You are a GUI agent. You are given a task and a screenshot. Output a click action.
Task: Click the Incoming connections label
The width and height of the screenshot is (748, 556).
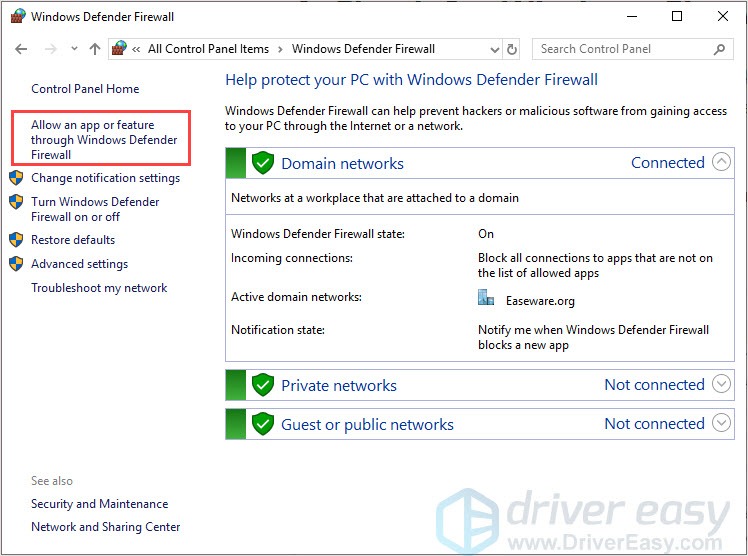point(292,258)
